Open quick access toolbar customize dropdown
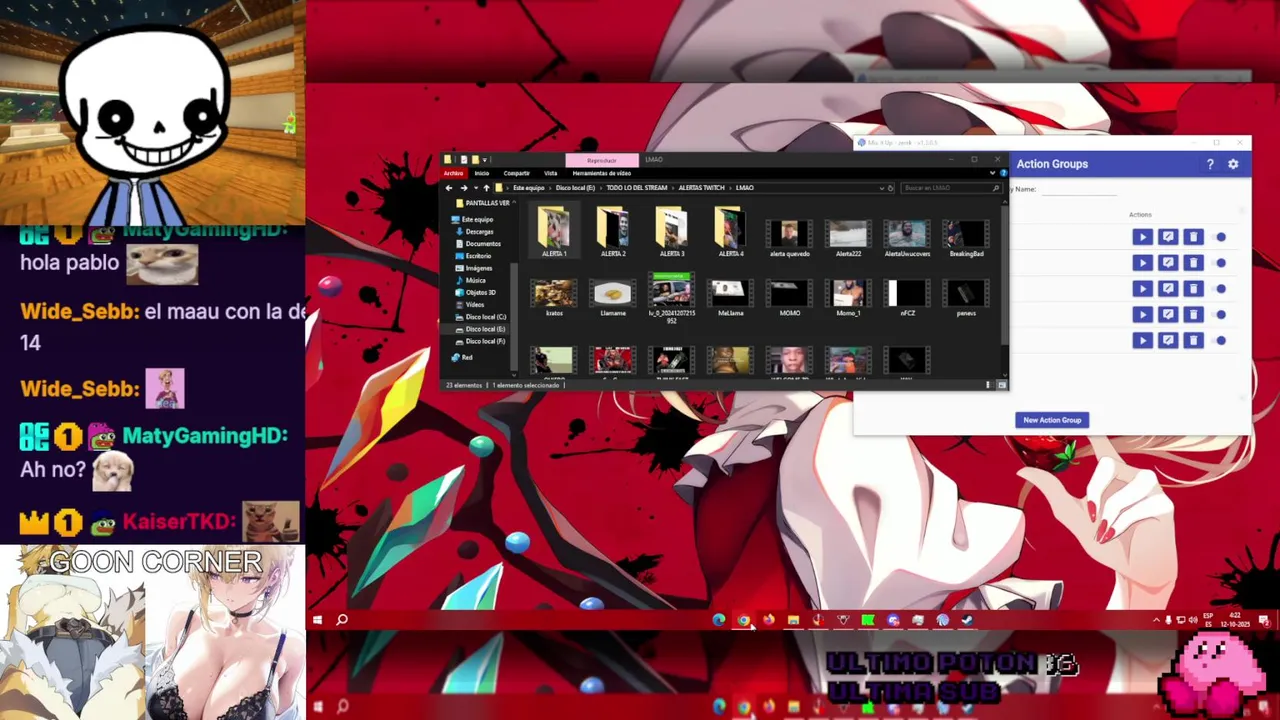This screenshot has width=1280, height=720. [486, 159]
